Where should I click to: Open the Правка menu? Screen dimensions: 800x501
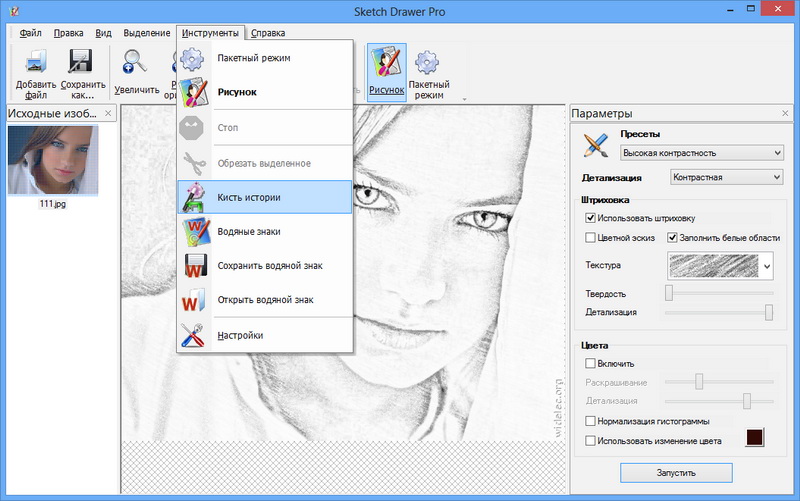click(68, 33)
